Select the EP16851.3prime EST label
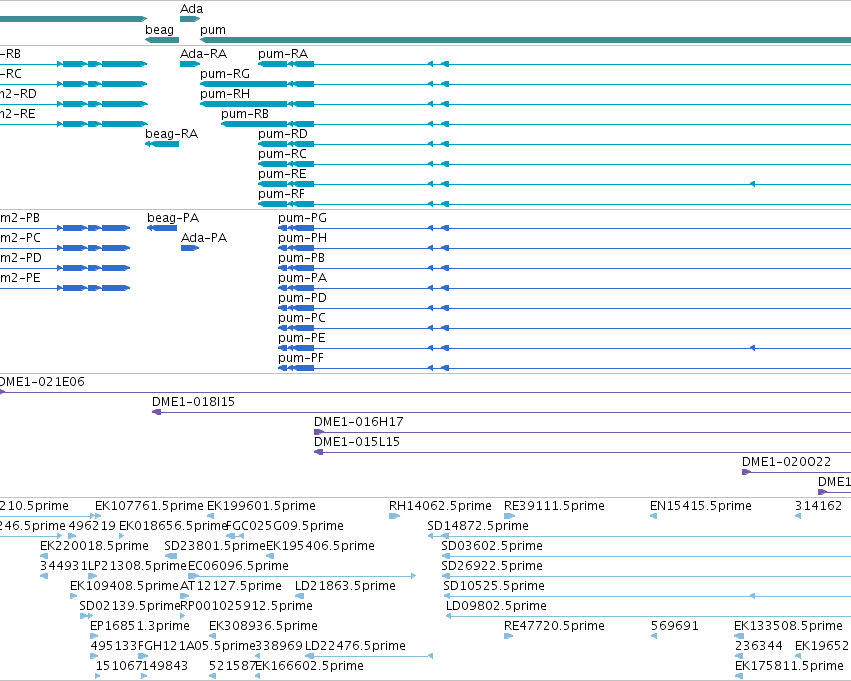 coord(140,627)
